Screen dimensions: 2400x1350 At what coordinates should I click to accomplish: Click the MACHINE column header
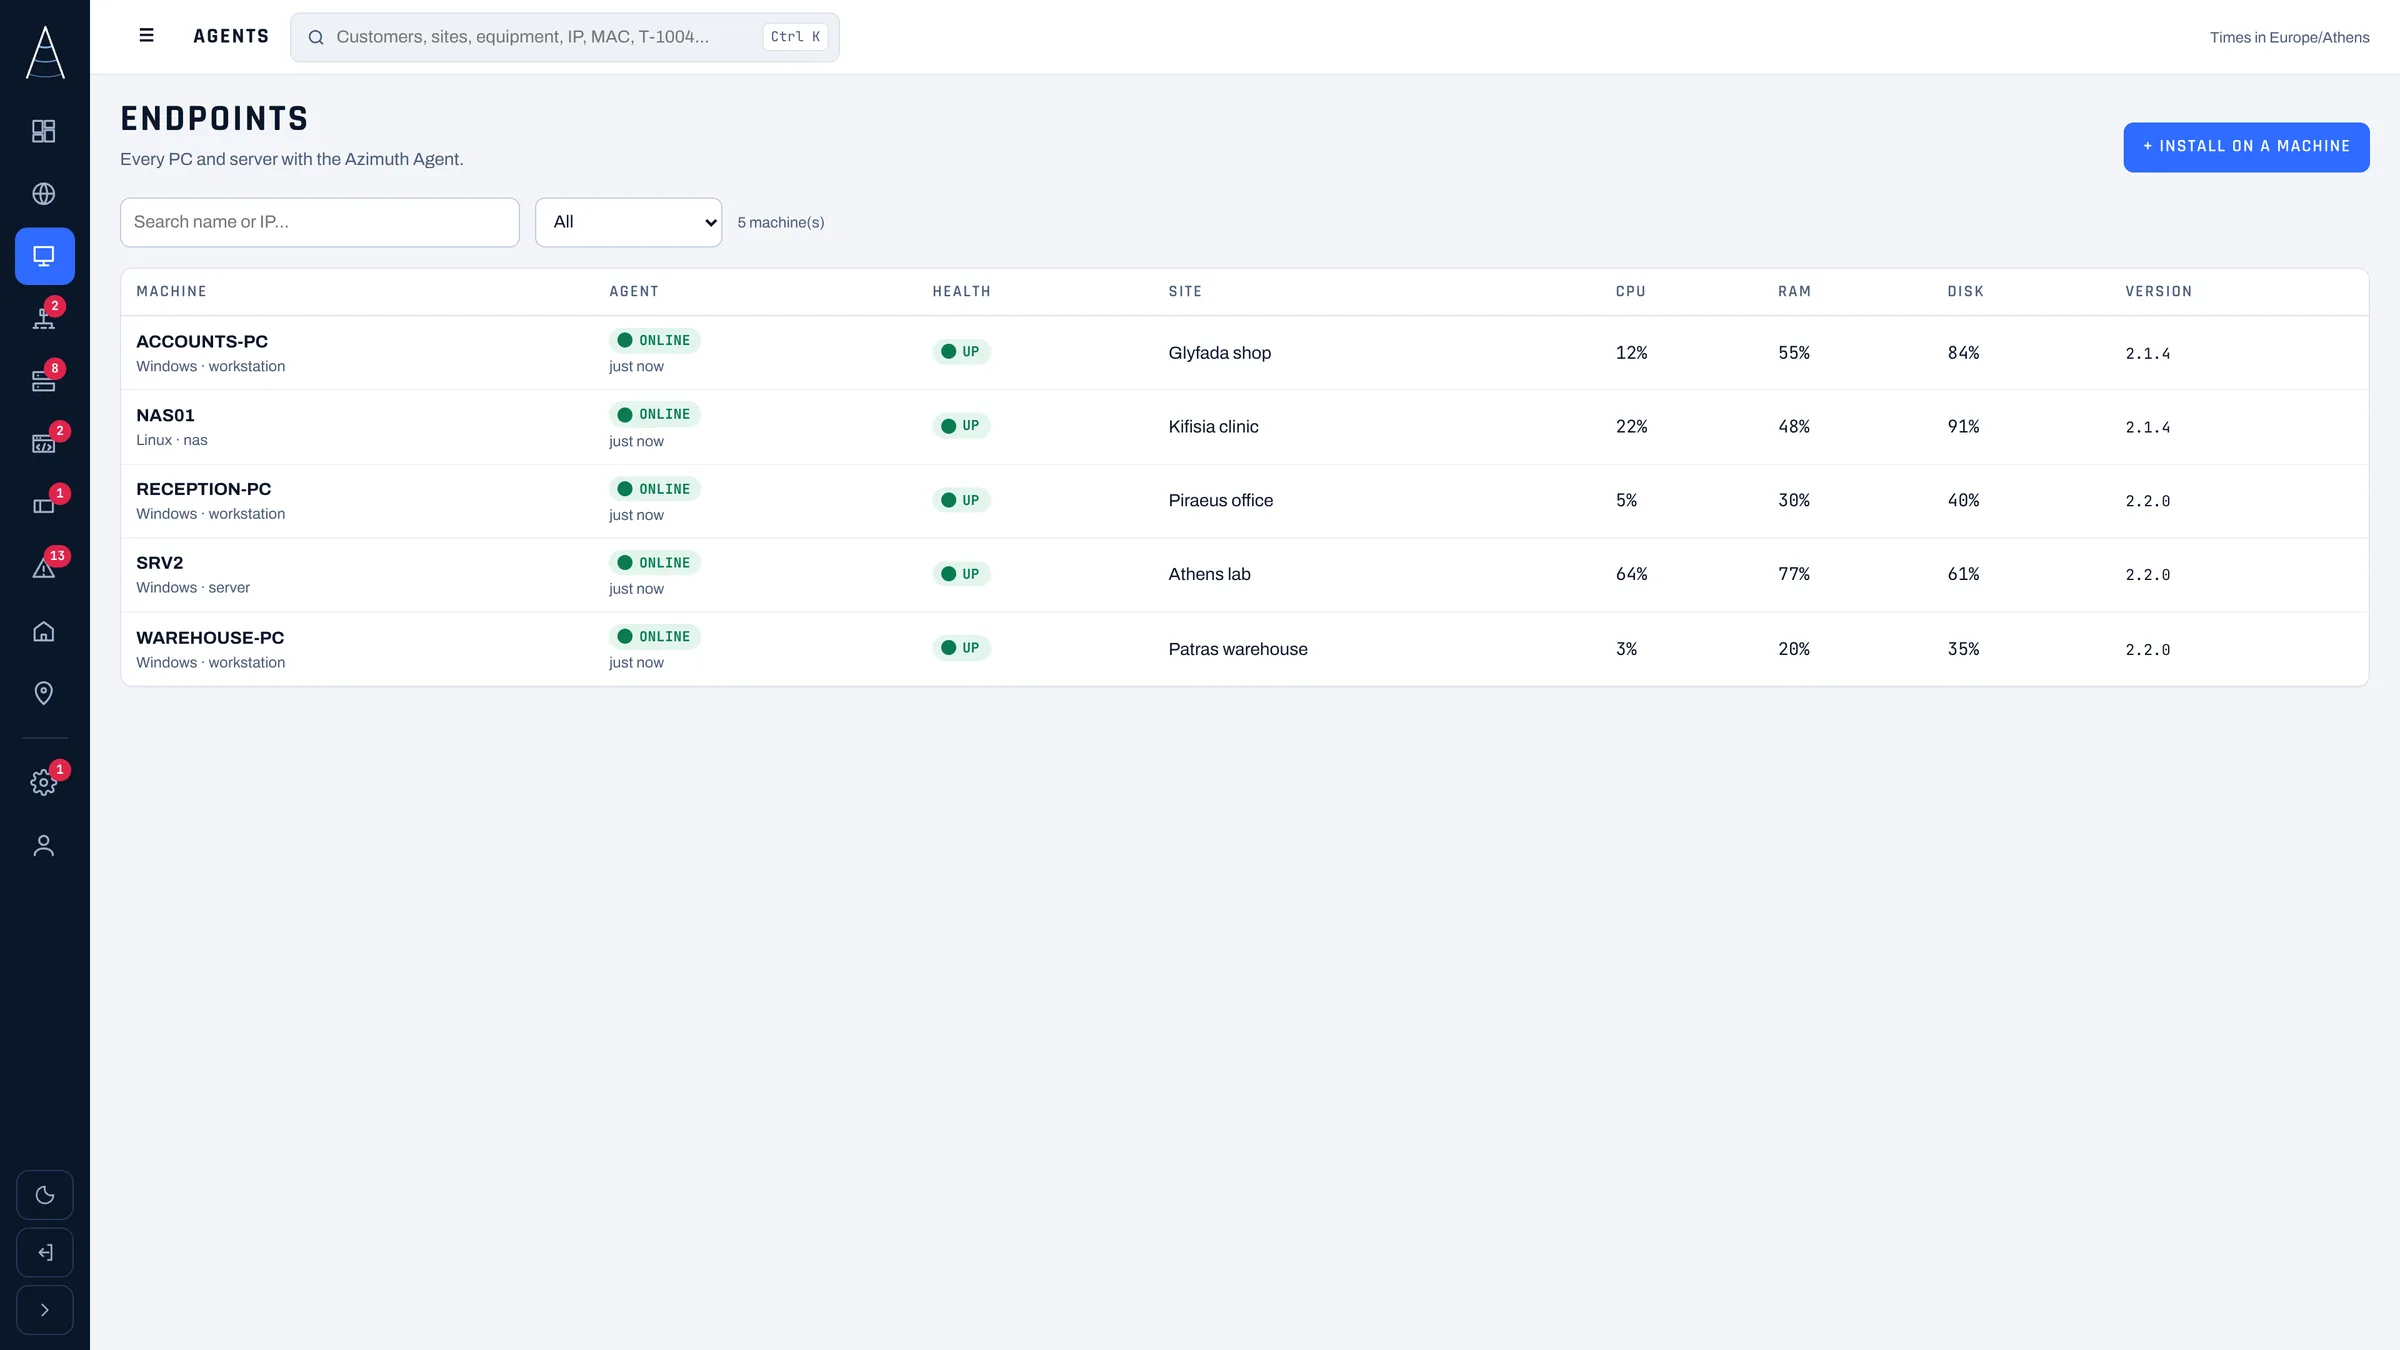coord(171,292)
